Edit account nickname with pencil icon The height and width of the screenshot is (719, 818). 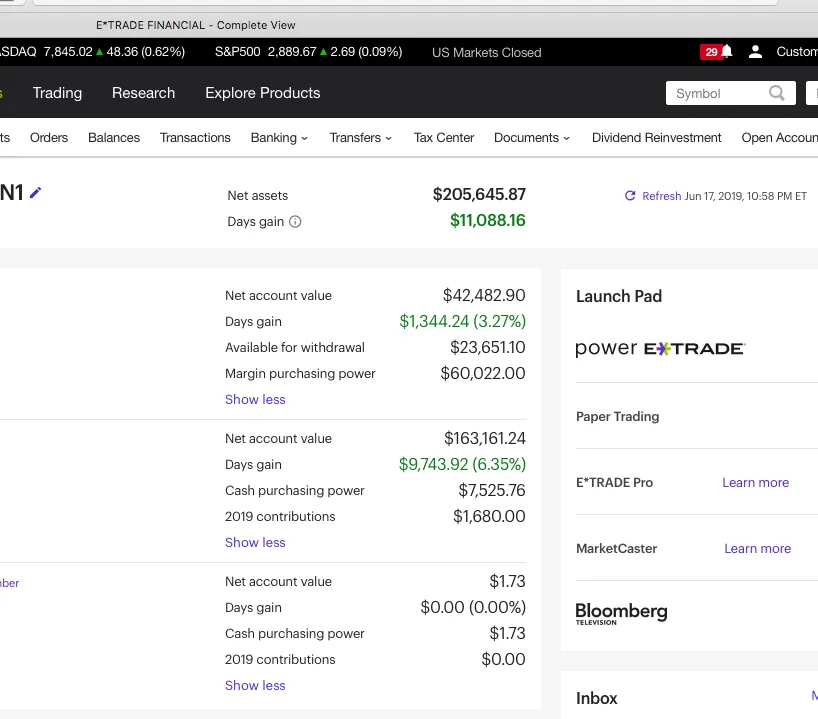pos(35,193)
